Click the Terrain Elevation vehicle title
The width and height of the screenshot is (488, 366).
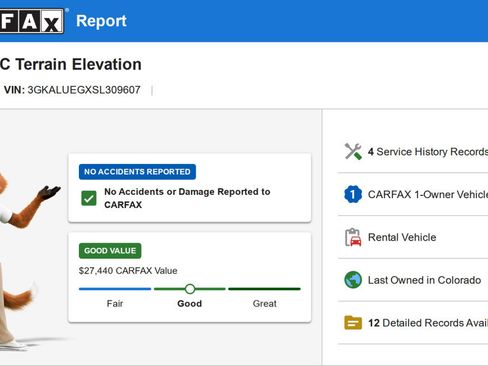pos(71,64)
